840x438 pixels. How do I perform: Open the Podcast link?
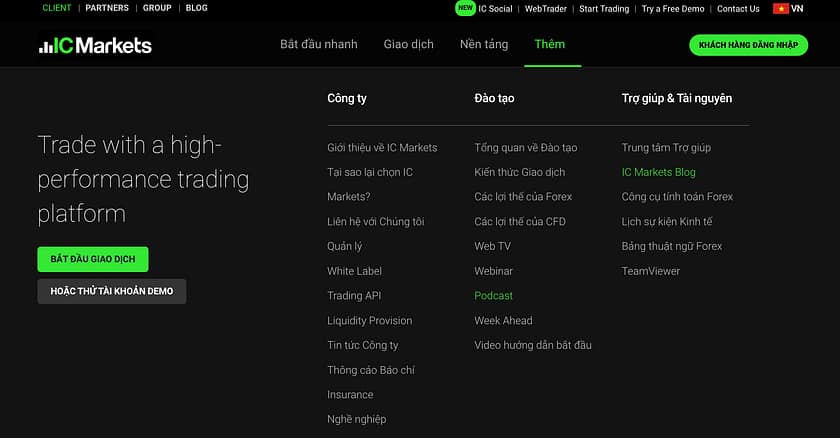click(x=493, y=296)
